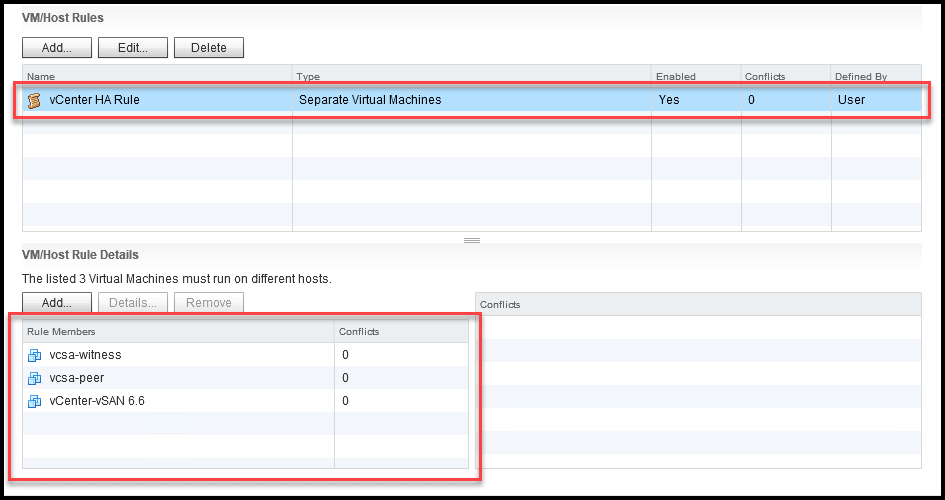This screenshot has width=945, height=500.
Task: Click conflicts count 0 for vcsa-witness
Action: [345, 355]
